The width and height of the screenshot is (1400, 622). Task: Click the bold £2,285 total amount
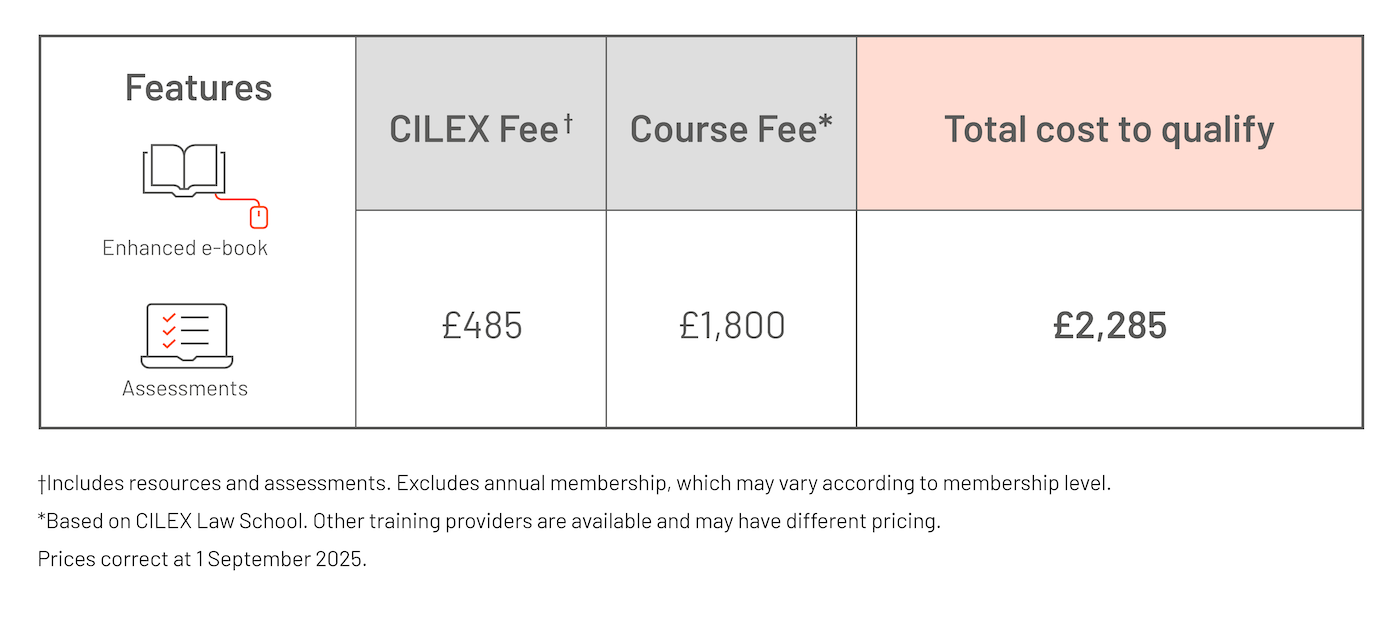pyautogui.click(x=1110, y=326)
